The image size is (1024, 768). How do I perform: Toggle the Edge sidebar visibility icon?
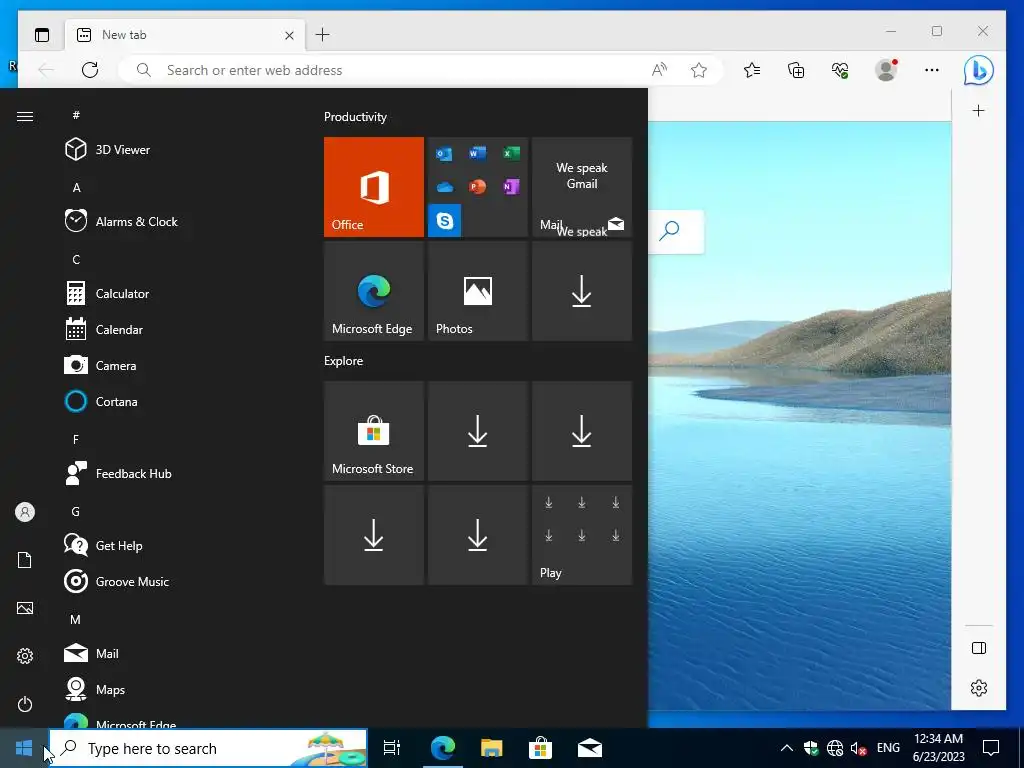[x=978, y=648]
